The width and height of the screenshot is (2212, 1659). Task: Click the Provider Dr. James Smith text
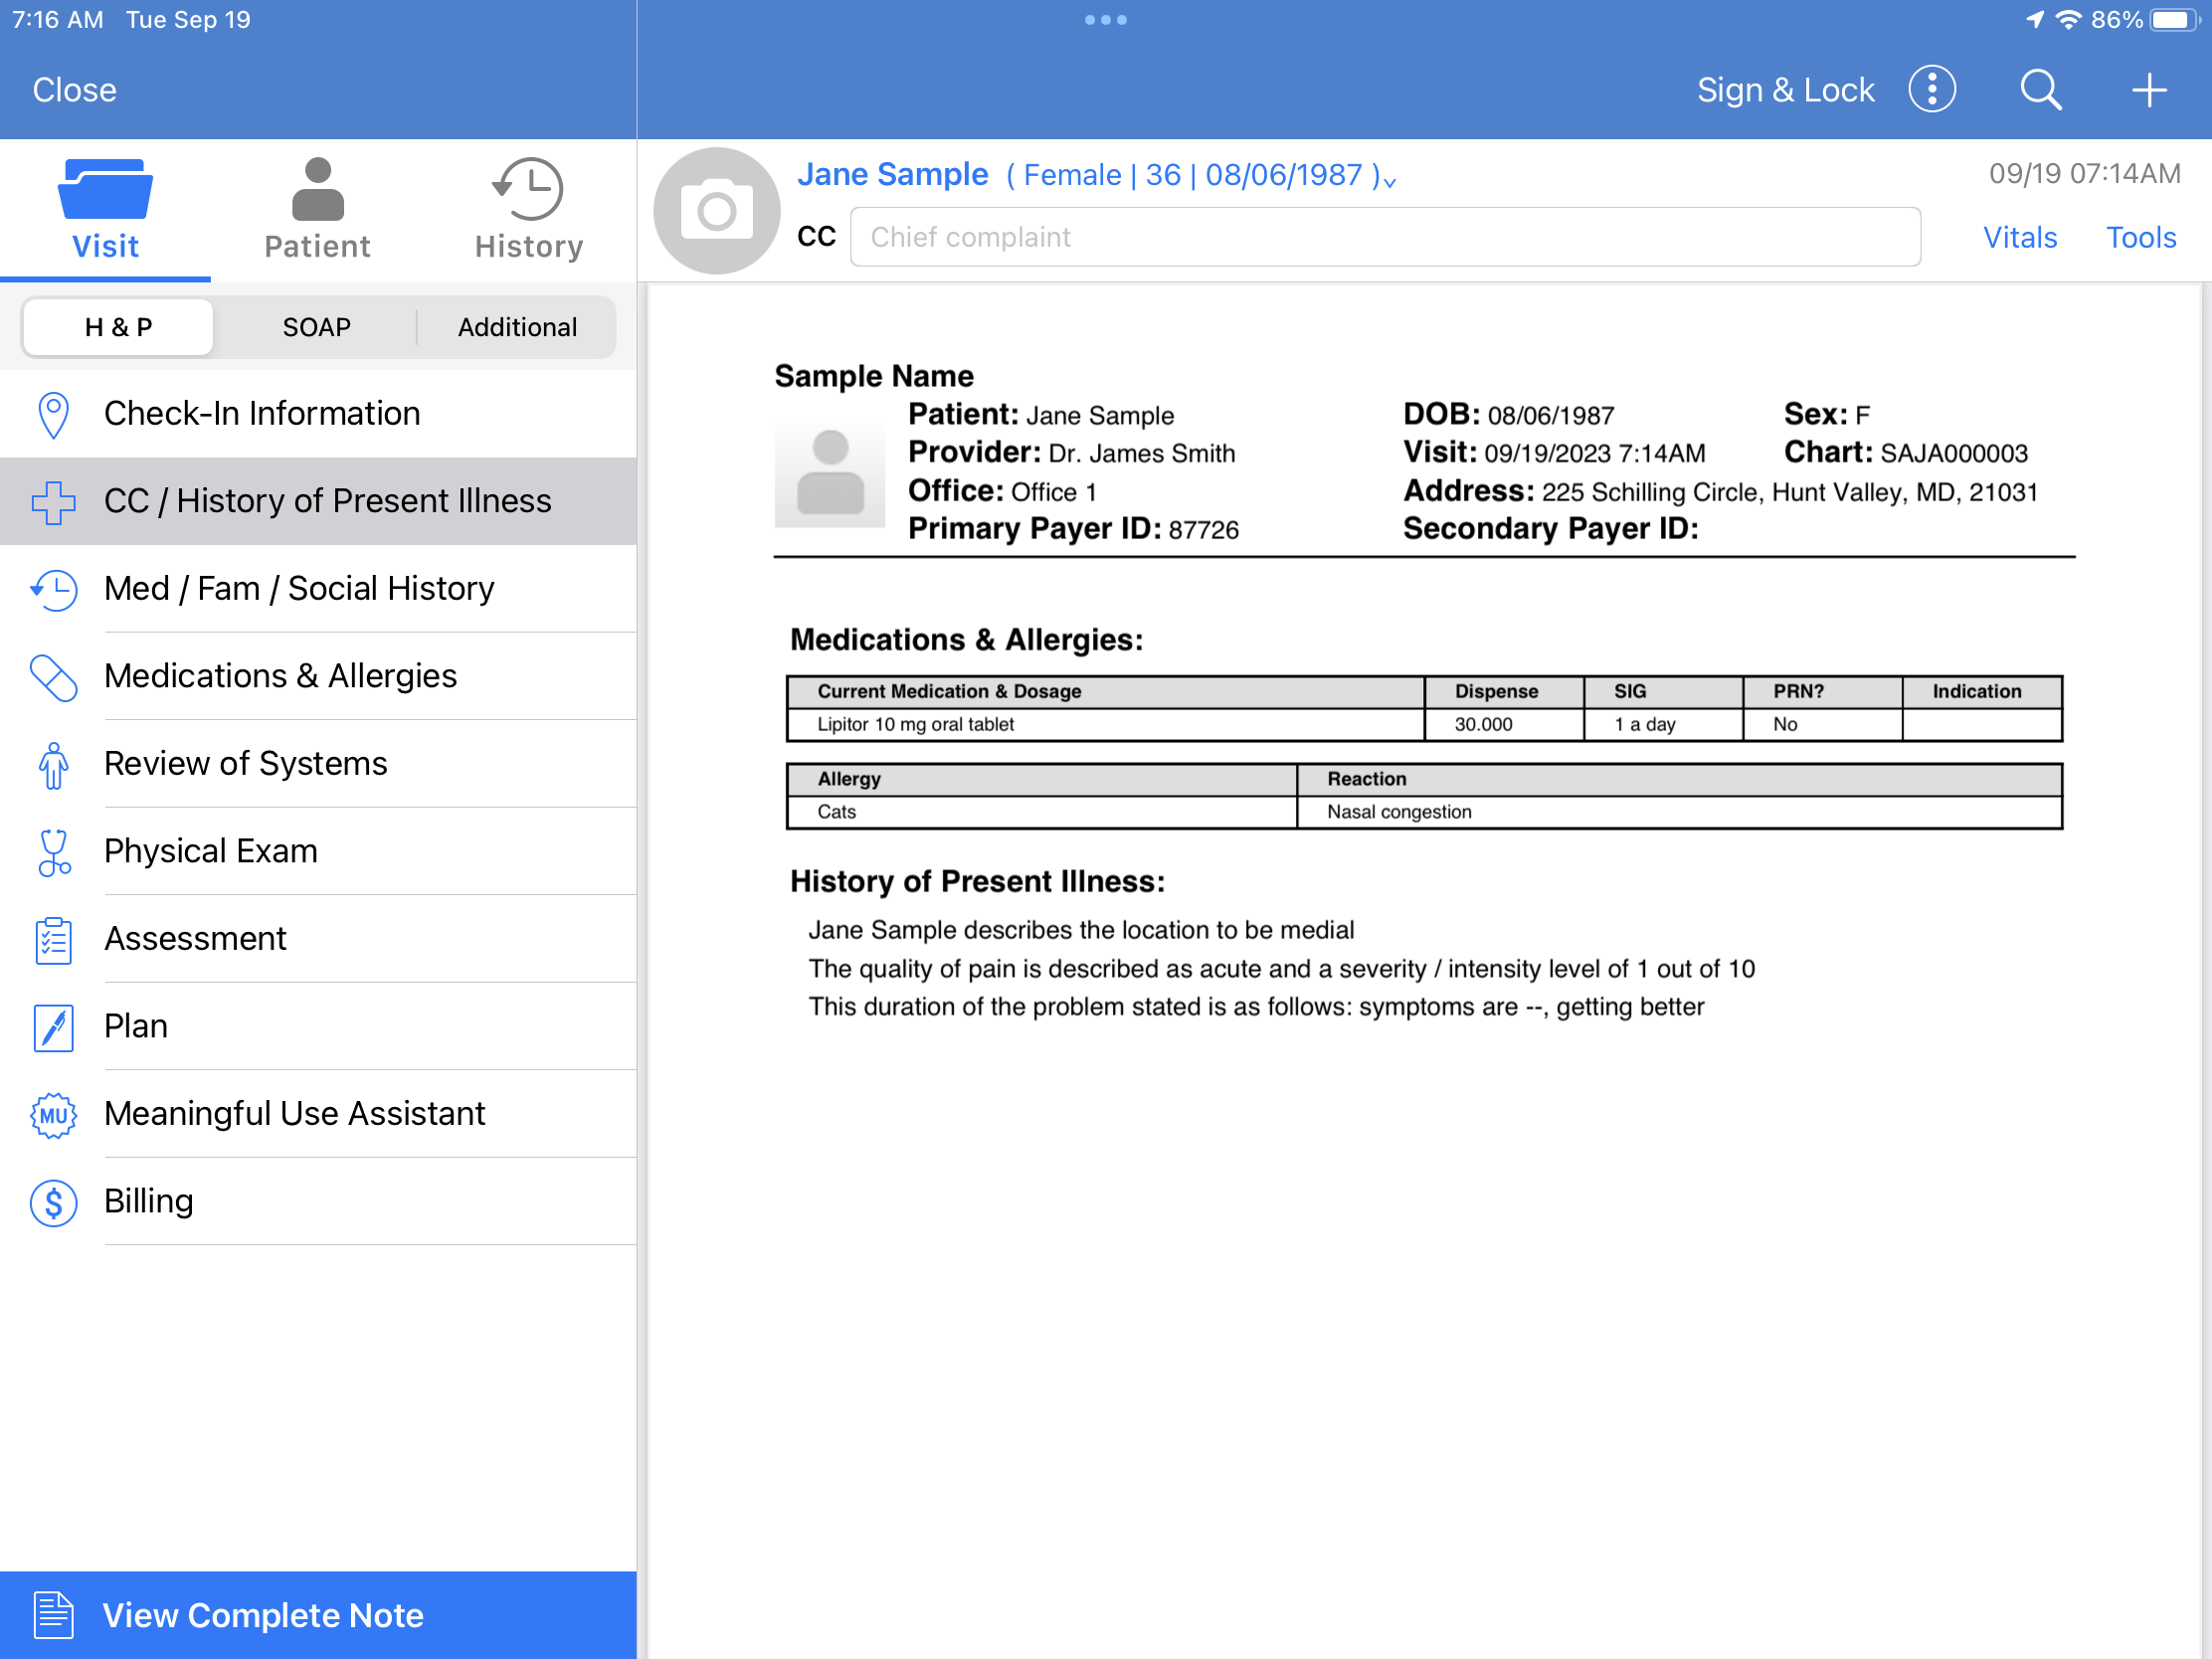[1071, 453]
